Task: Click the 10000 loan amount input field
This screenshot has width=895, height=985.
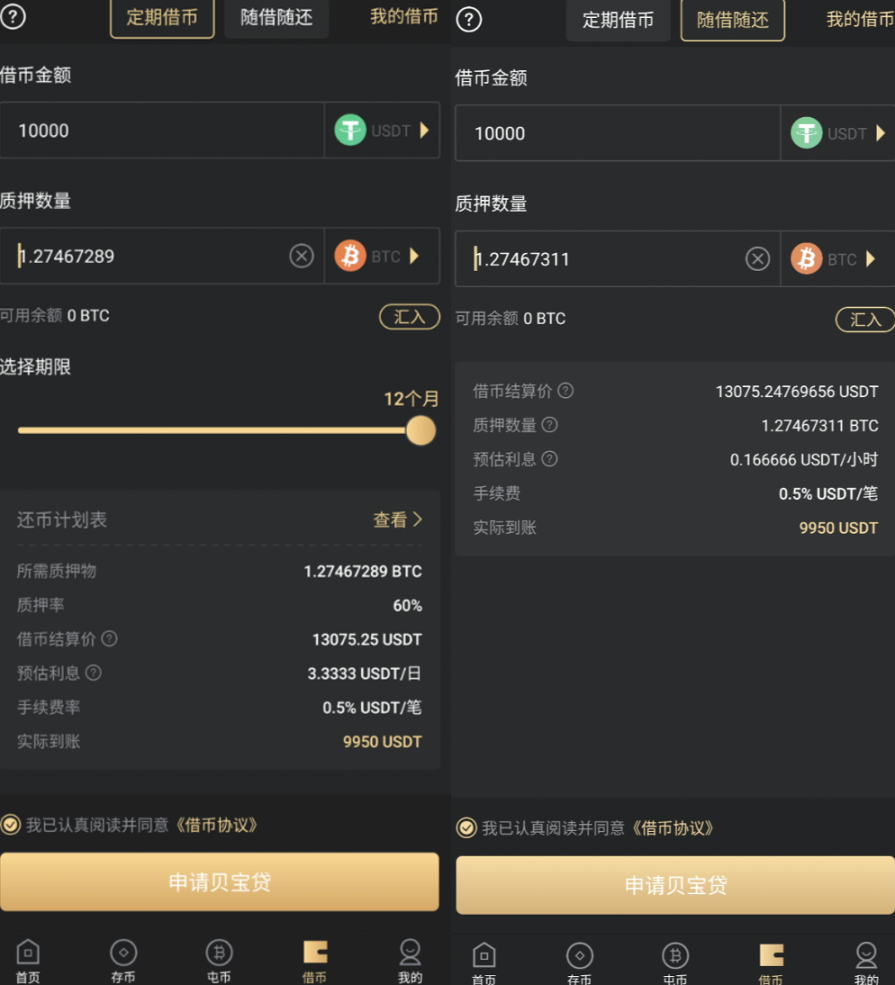Action: pyautogui.click(x=160, y=131)
